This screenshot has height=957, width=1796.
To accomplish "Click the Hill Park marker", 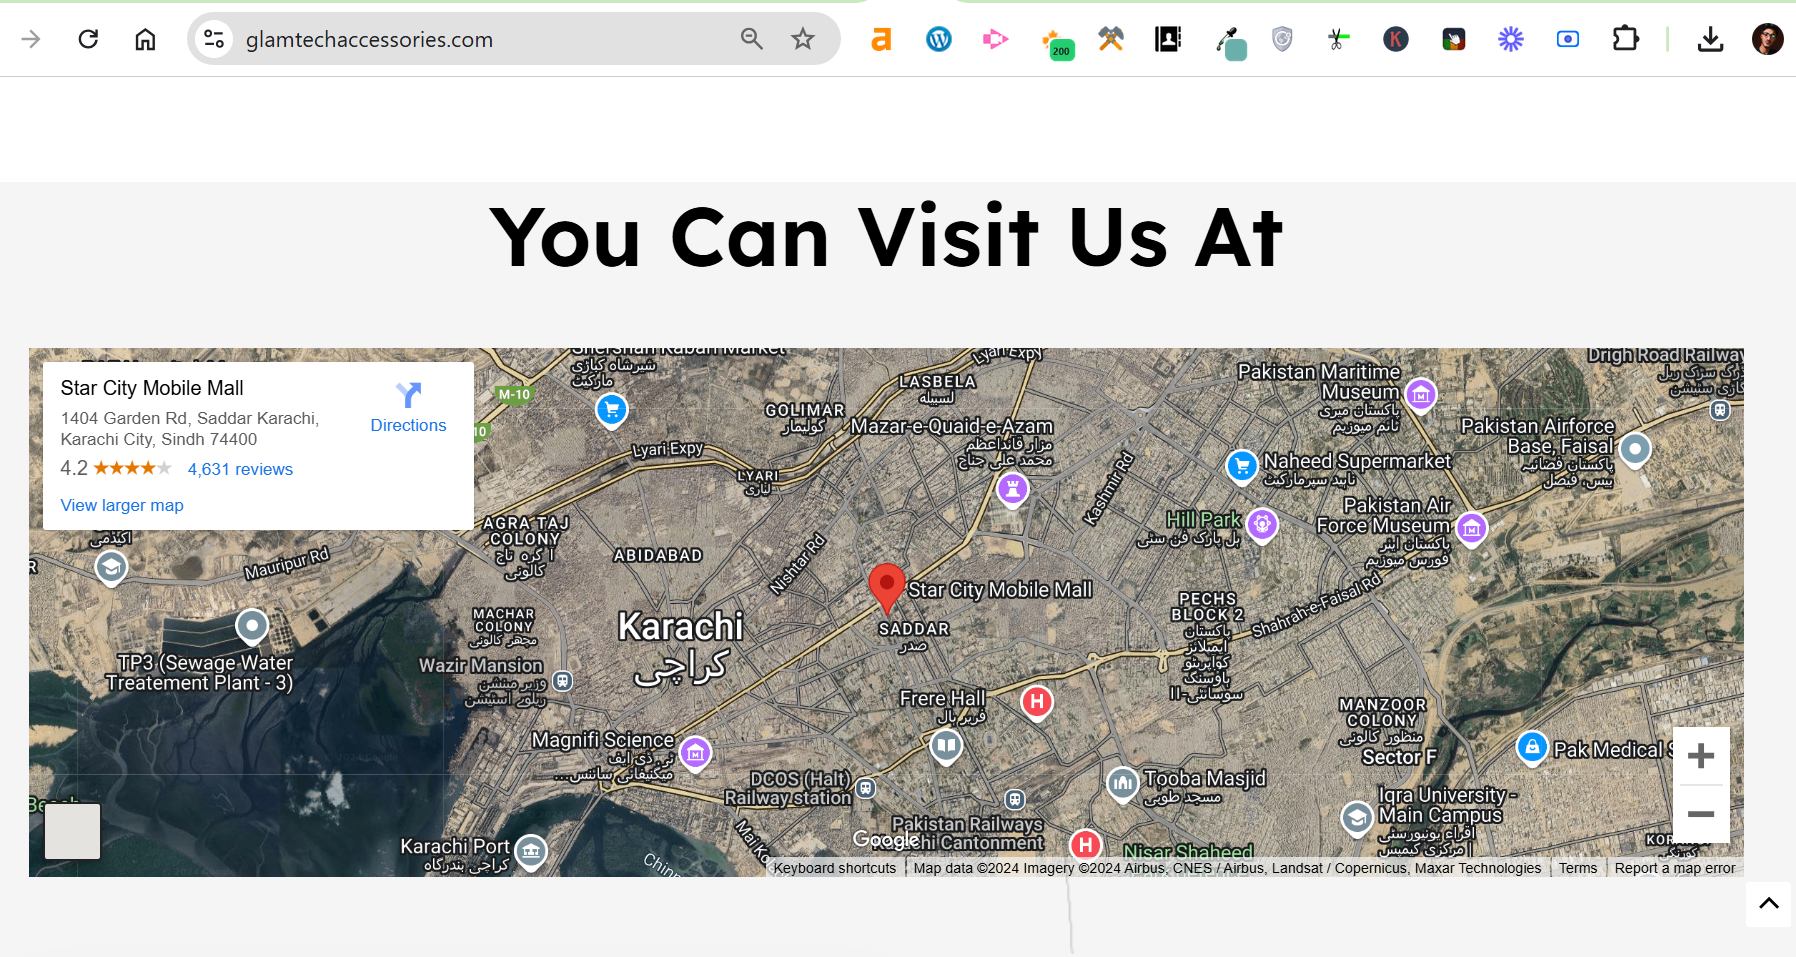I will pos(1263,524).
